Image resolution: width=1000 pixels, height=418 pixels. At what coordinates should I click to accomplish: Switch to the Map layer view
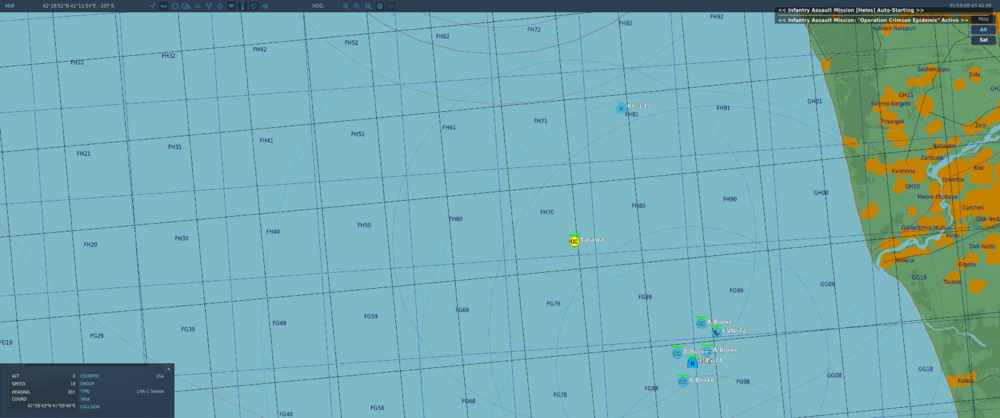[x=984, y=19]
